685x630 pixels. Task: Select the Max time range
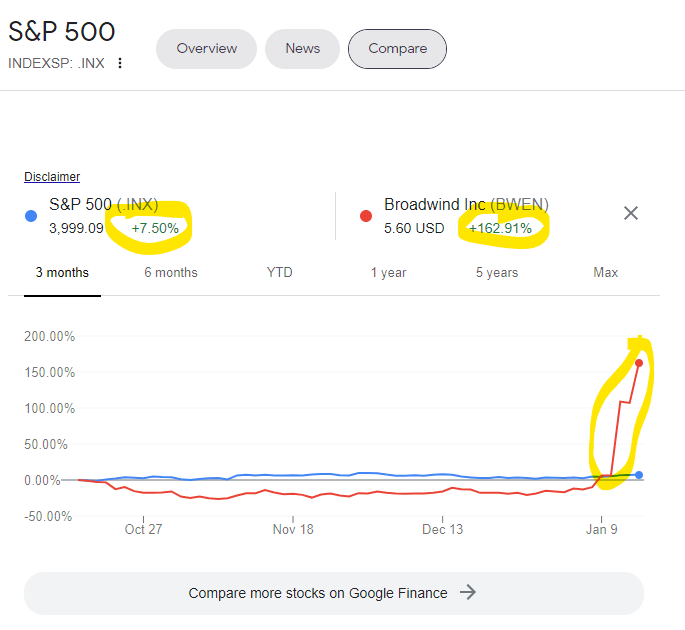coord(605,272)
